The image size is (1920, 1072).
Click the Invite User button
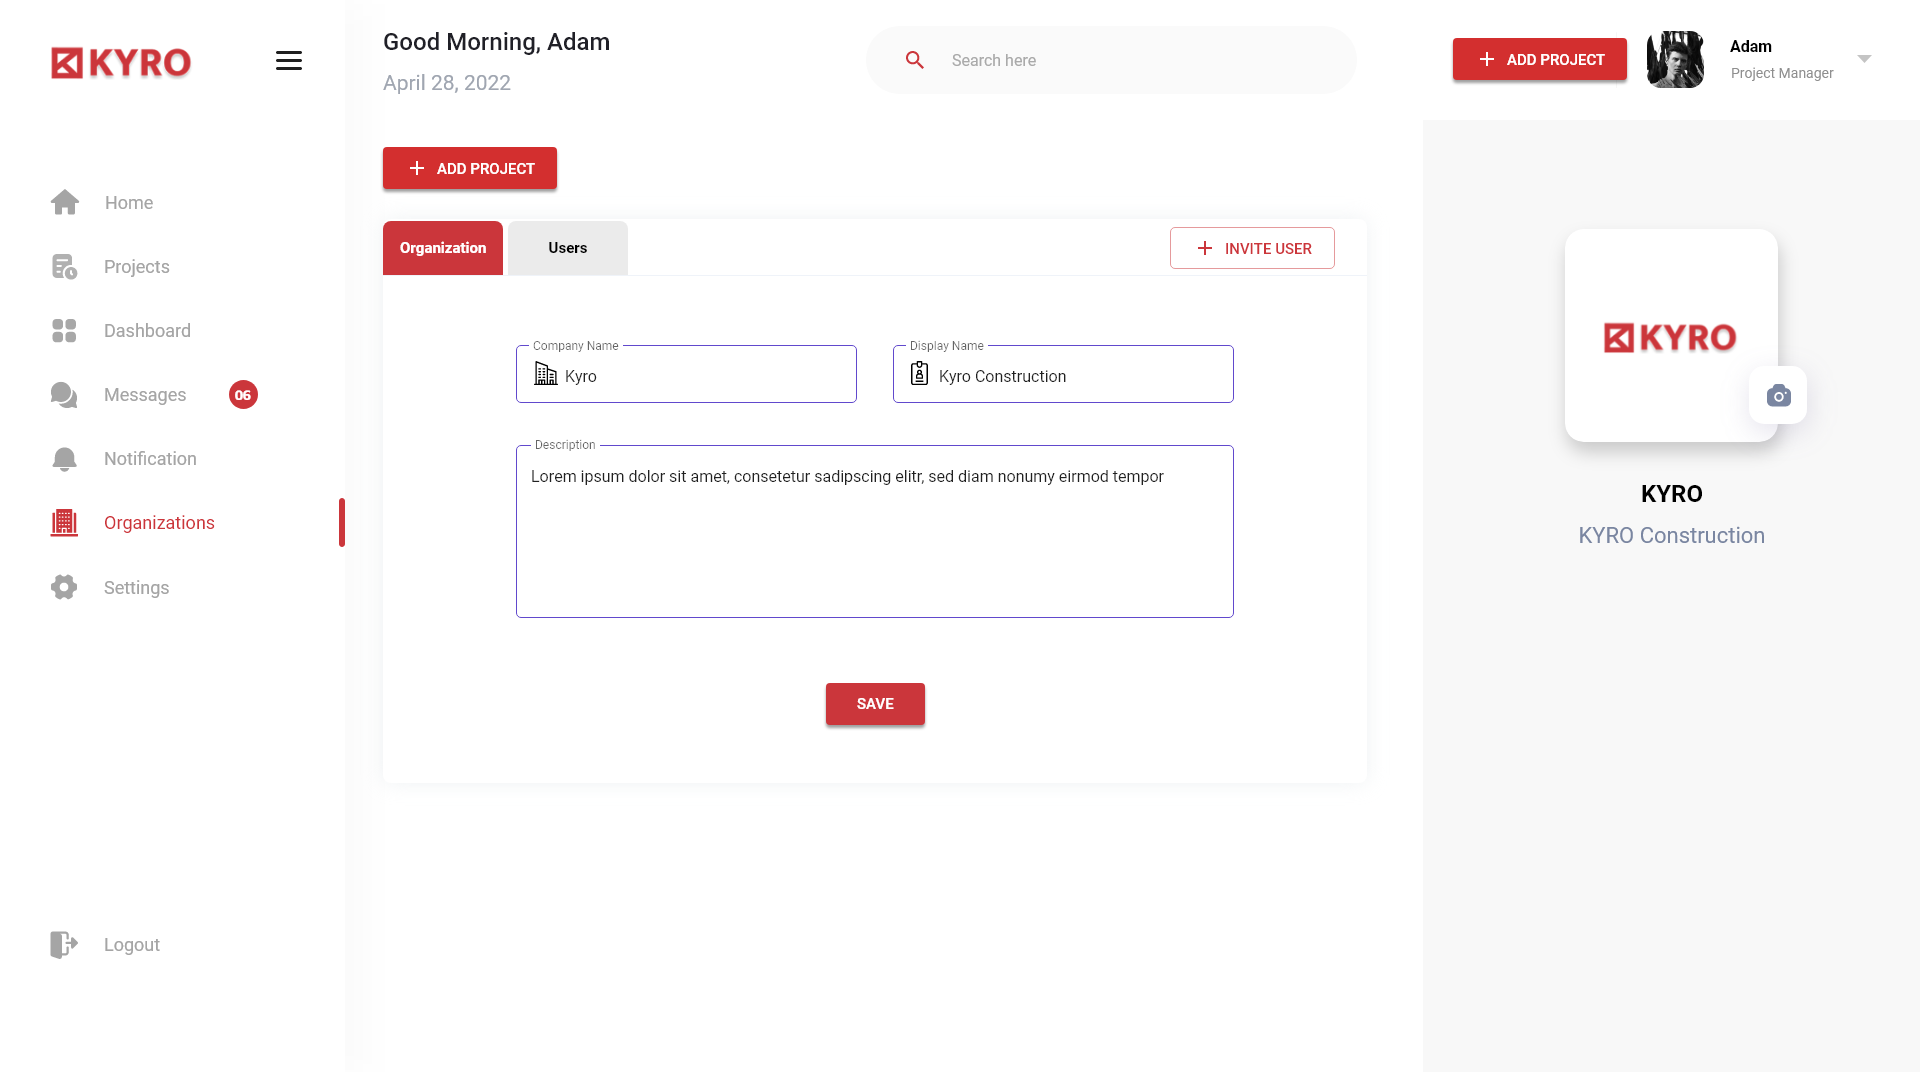[1252, 248]
